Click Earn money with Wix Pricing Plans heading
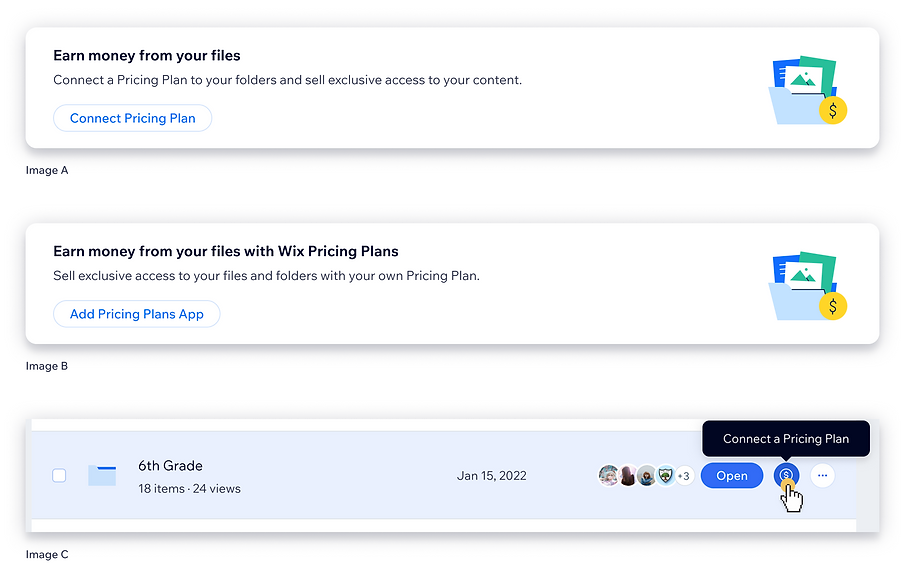 (226, 251)
